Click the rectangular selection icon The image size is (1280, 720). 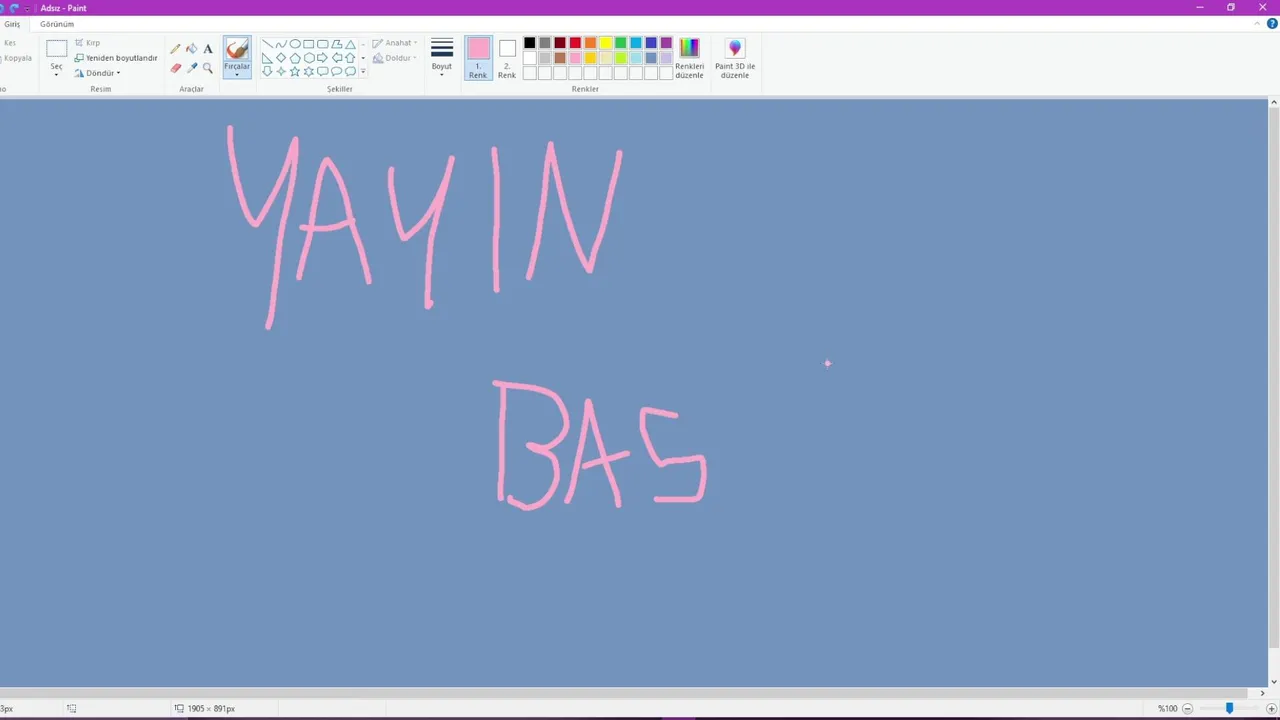[57, 48]
